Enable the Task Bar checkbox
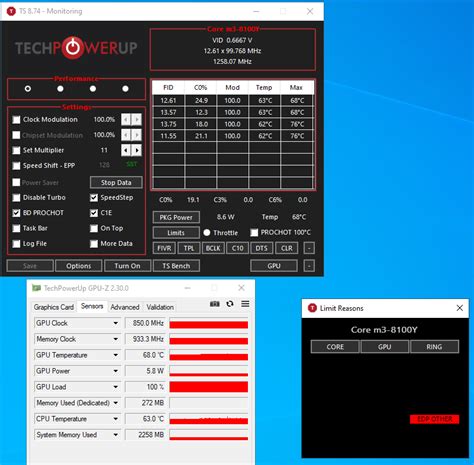This screenshot has width=474, height=465. (x=16, y=228)
